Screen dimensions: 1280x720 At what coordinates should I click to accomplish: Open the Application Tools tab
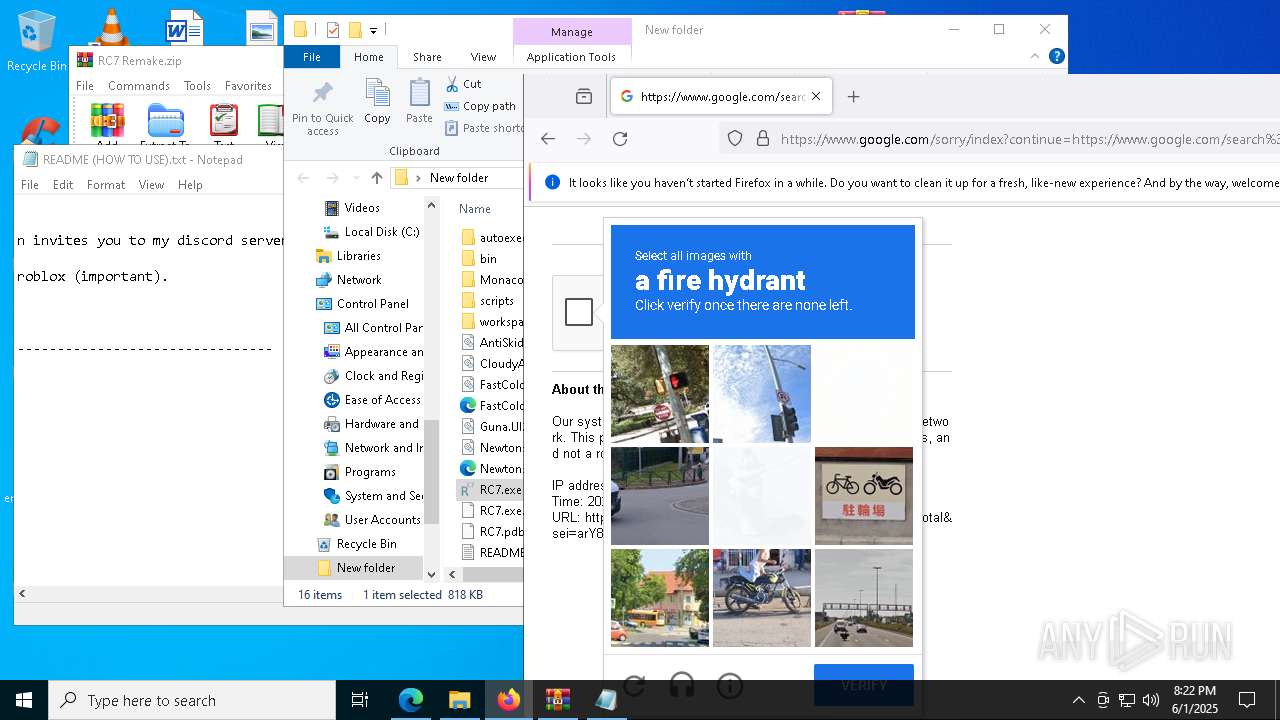click(x=571, y=57)
